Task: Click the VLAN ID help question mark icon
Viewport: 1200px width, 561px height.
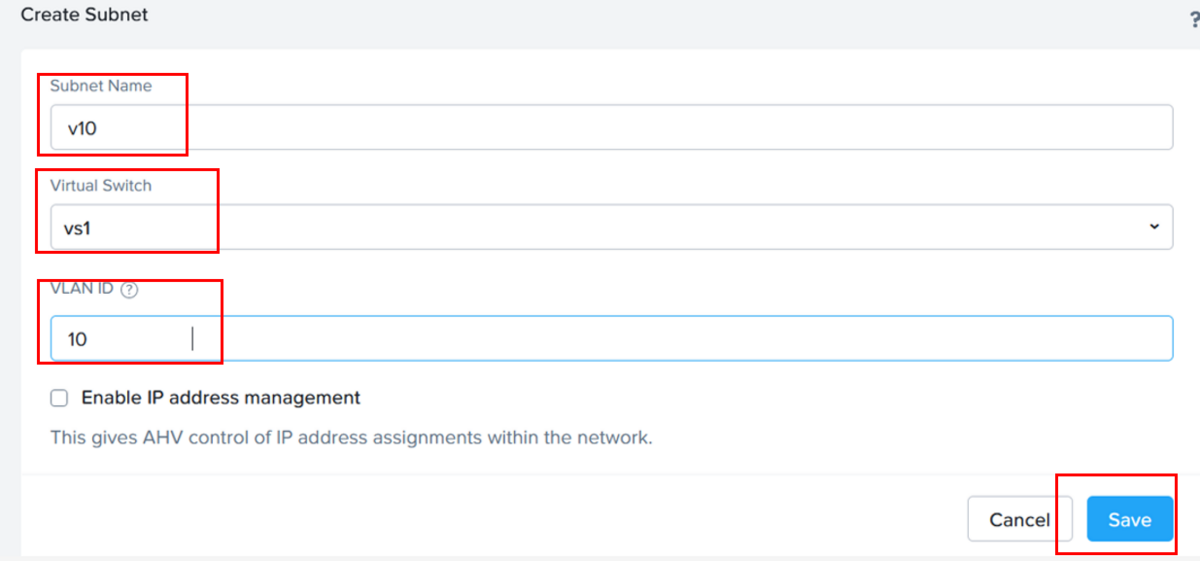Action: [128, 290]
